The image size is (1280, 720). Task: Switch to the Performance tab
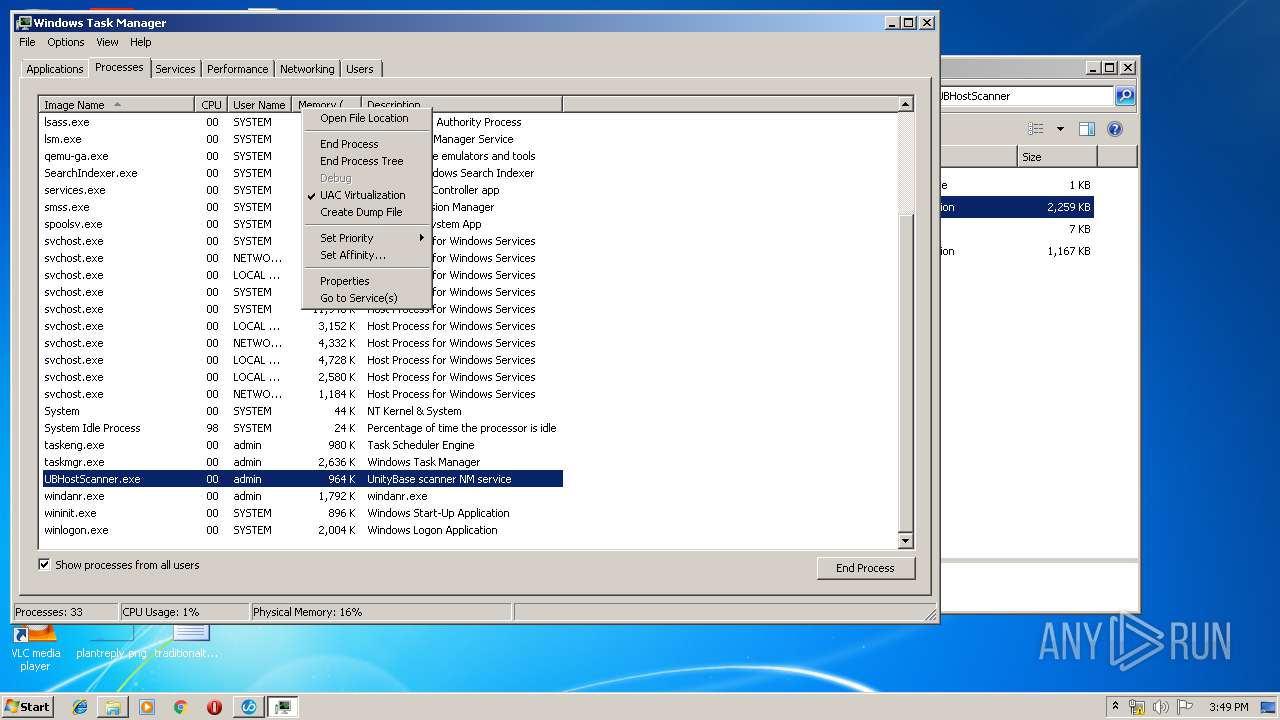pos(238,69)
